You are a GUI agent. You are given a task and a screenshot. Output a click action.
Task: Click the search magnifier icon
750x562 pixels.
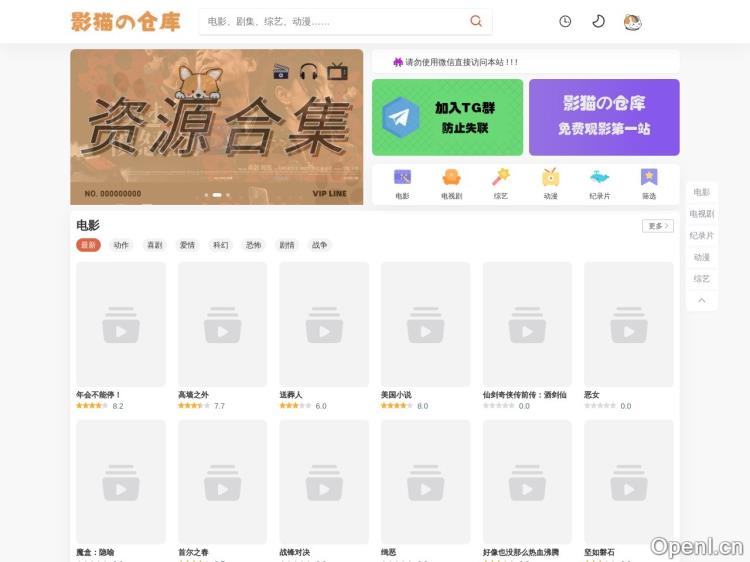476,21
